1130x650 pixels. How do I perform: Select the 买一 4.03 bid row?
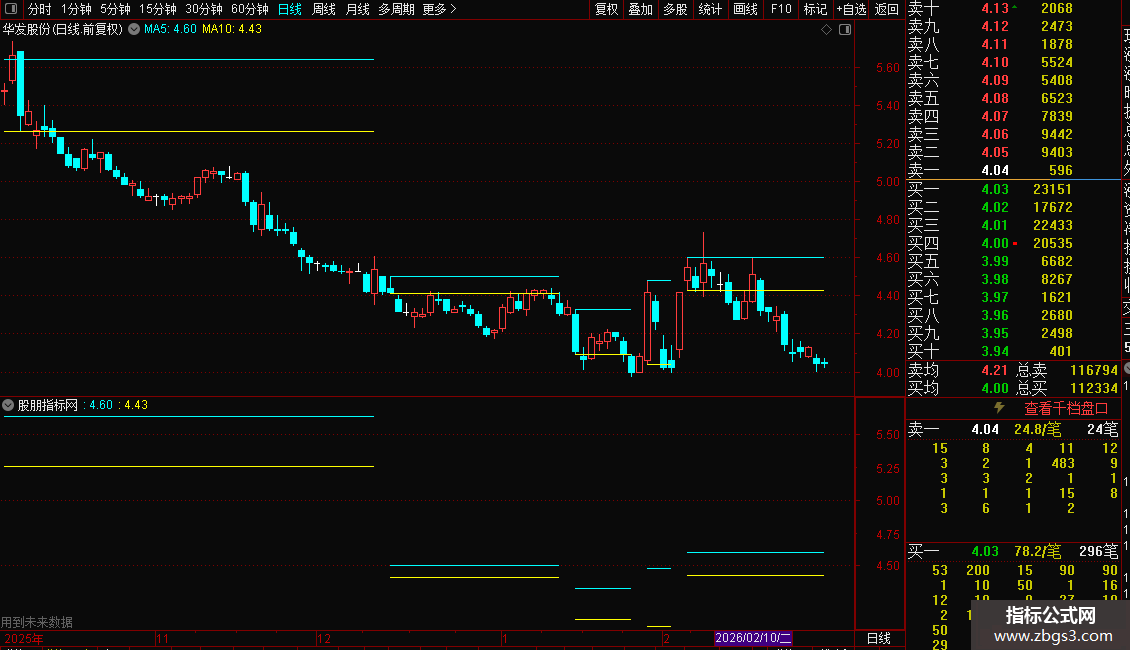(x=1013, y=190)
